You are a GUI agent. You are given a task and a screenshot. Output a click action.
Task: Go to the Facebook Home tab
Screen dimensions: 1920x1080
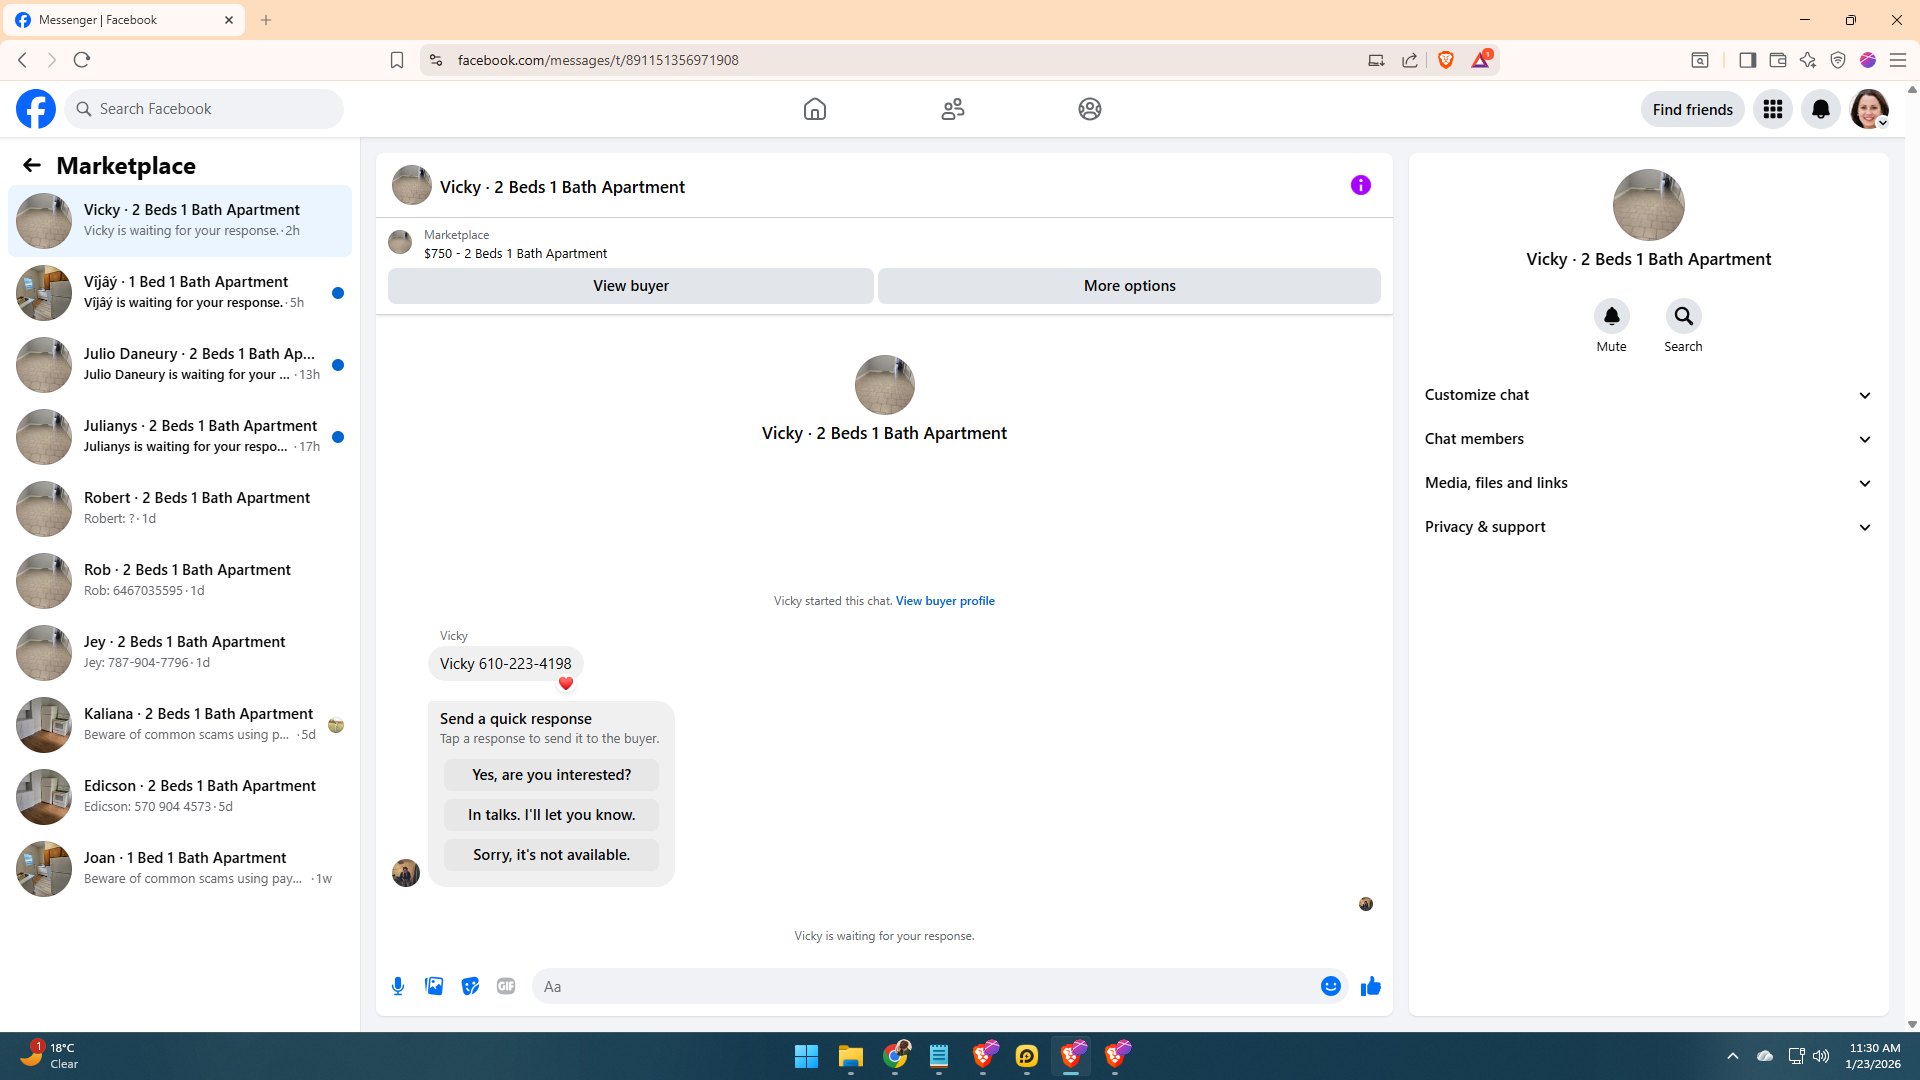coord(814,109)
